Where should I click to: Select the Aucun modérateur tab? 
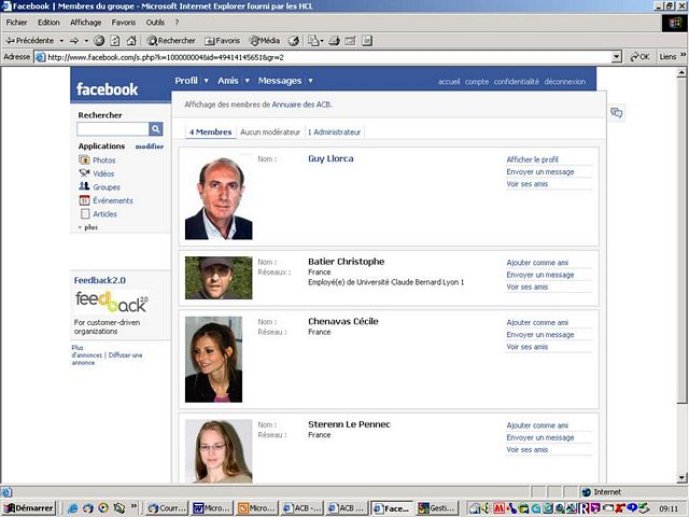(x=270, y=132)
